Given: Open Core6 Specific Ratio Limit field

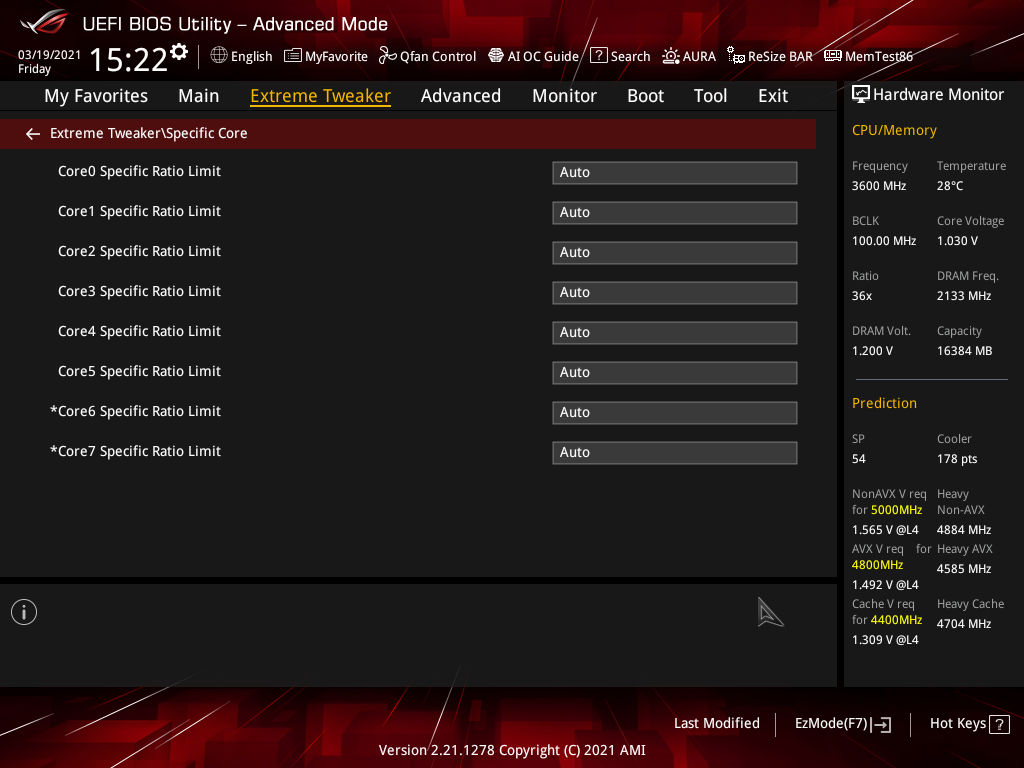Looking at the screenshot, I should click(x=675, y=413).
